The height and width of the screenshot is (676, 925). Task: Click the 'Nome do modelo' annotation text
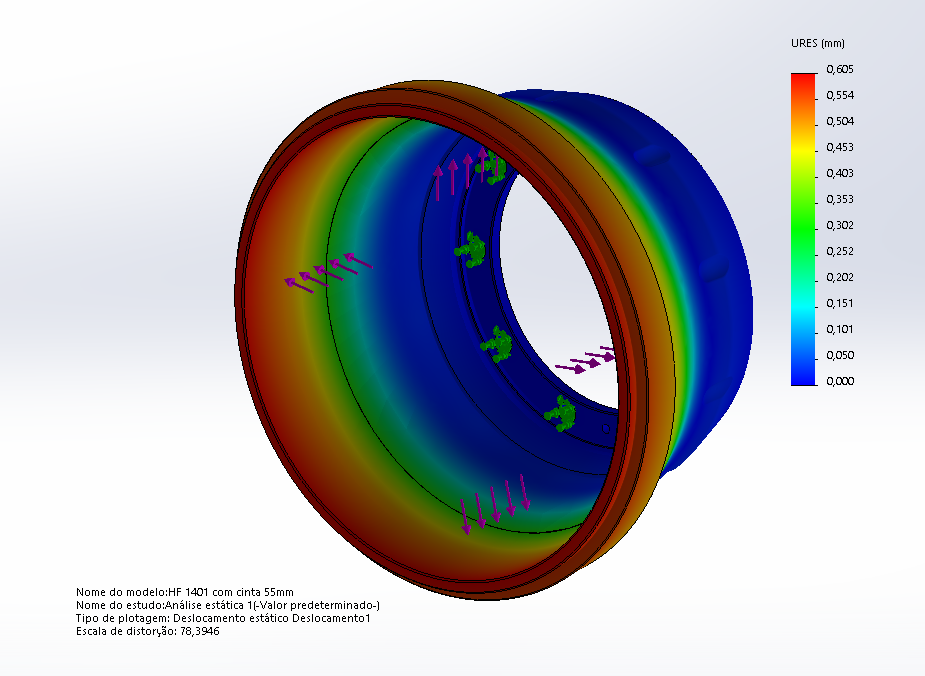click(x=184, y=592)
